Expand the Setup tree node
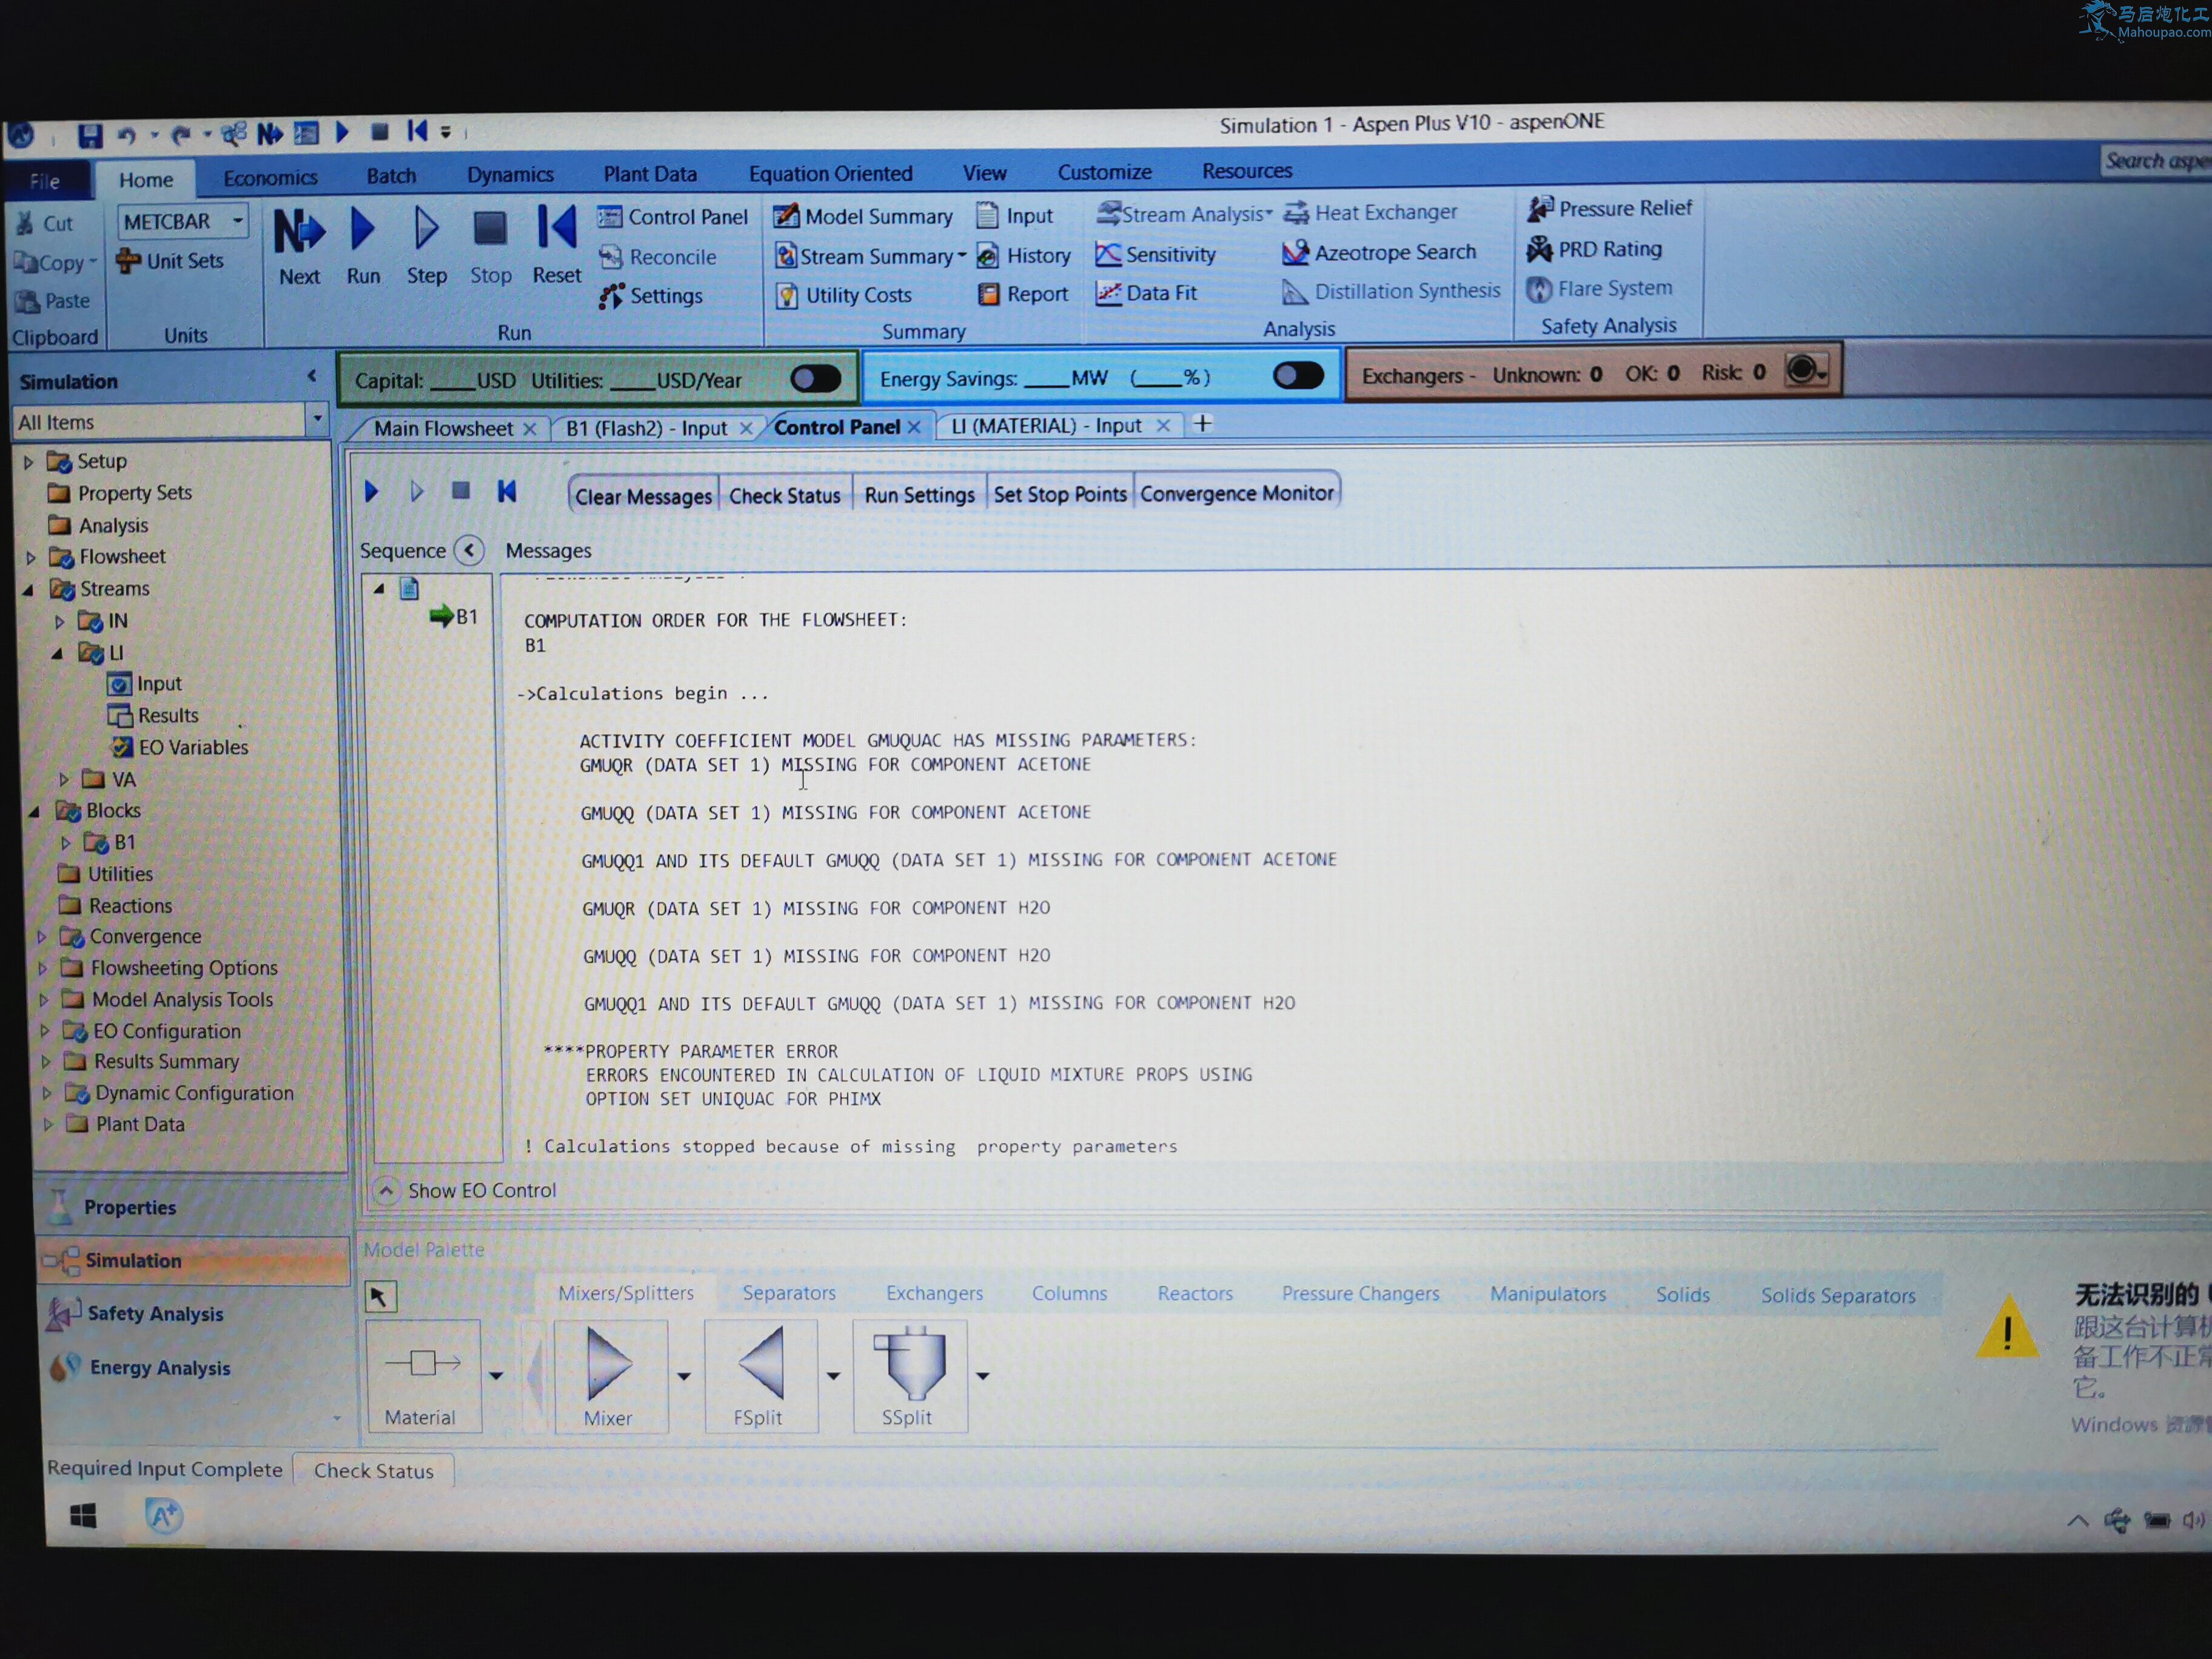This screenshot has width=2212, height=1659. point(29,462)
